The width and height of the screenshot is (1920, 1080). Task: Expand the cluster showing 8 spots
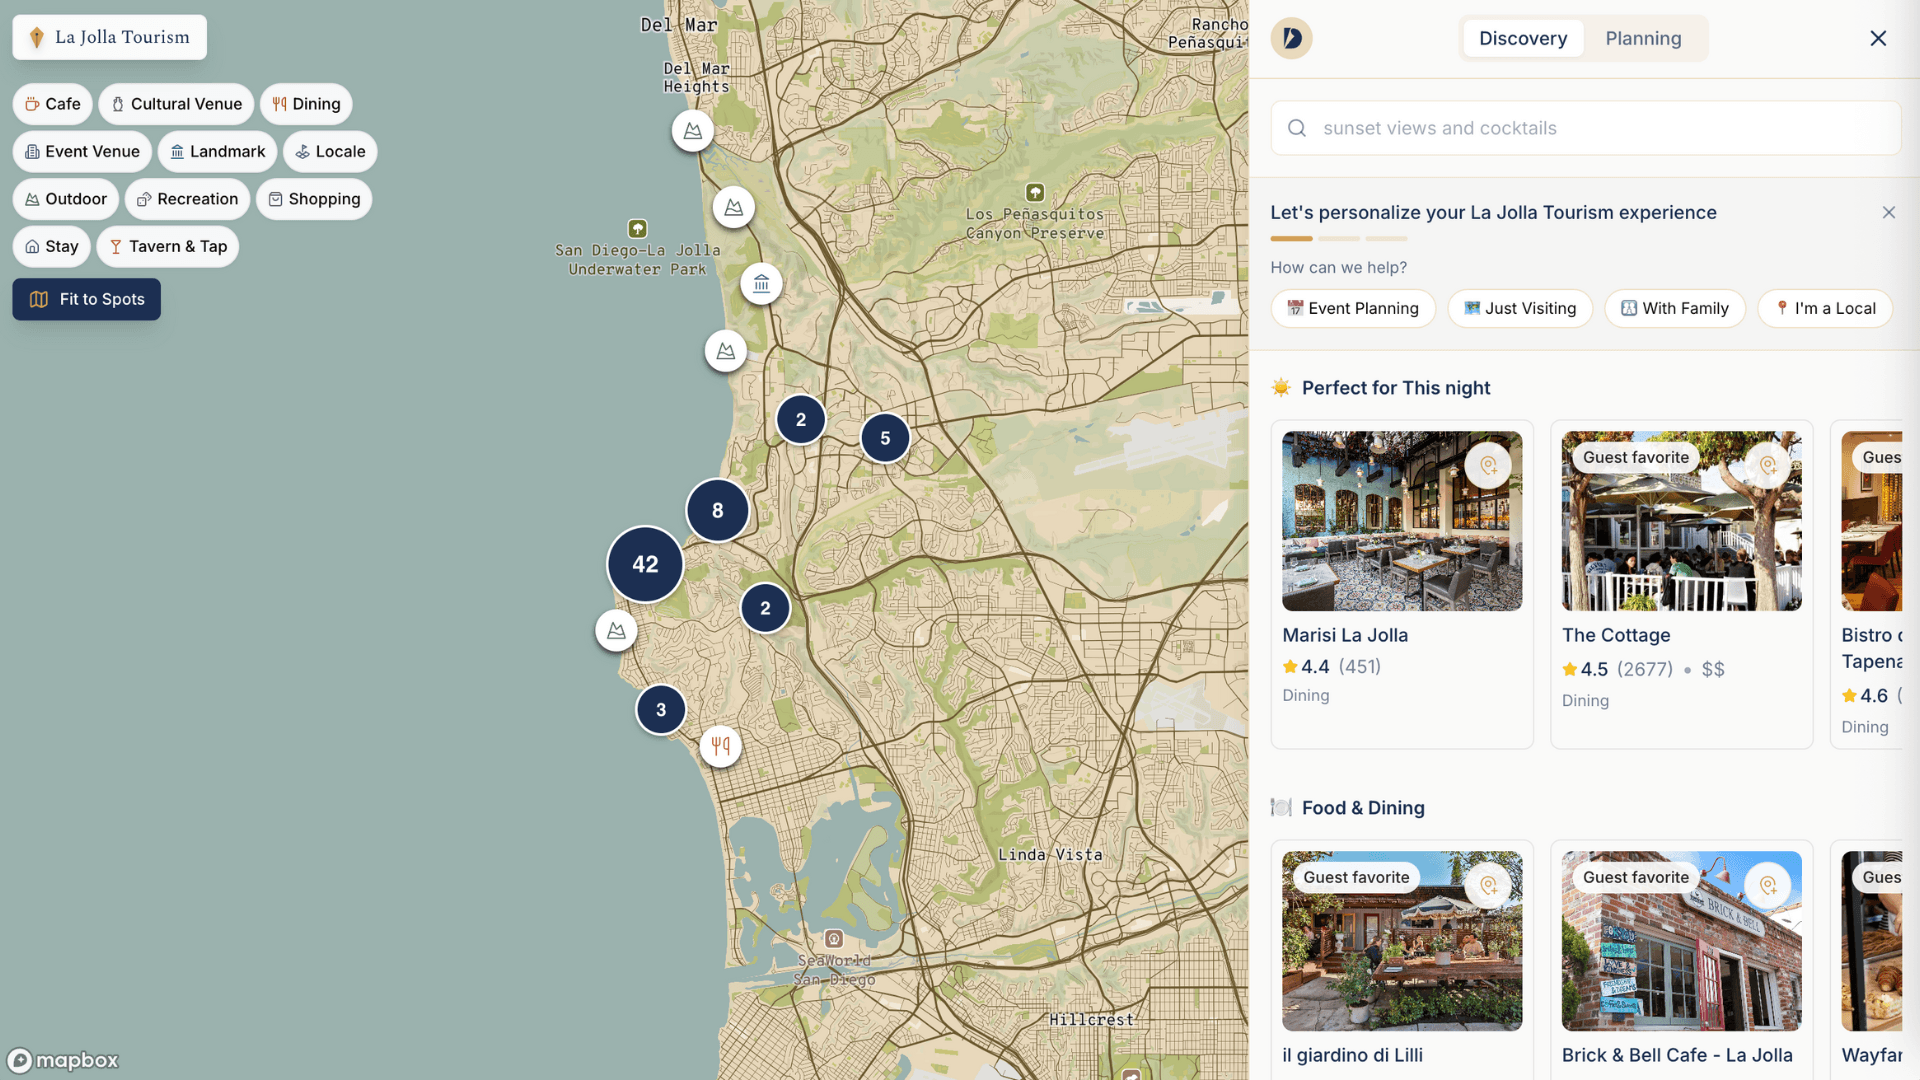click(717, 510)
